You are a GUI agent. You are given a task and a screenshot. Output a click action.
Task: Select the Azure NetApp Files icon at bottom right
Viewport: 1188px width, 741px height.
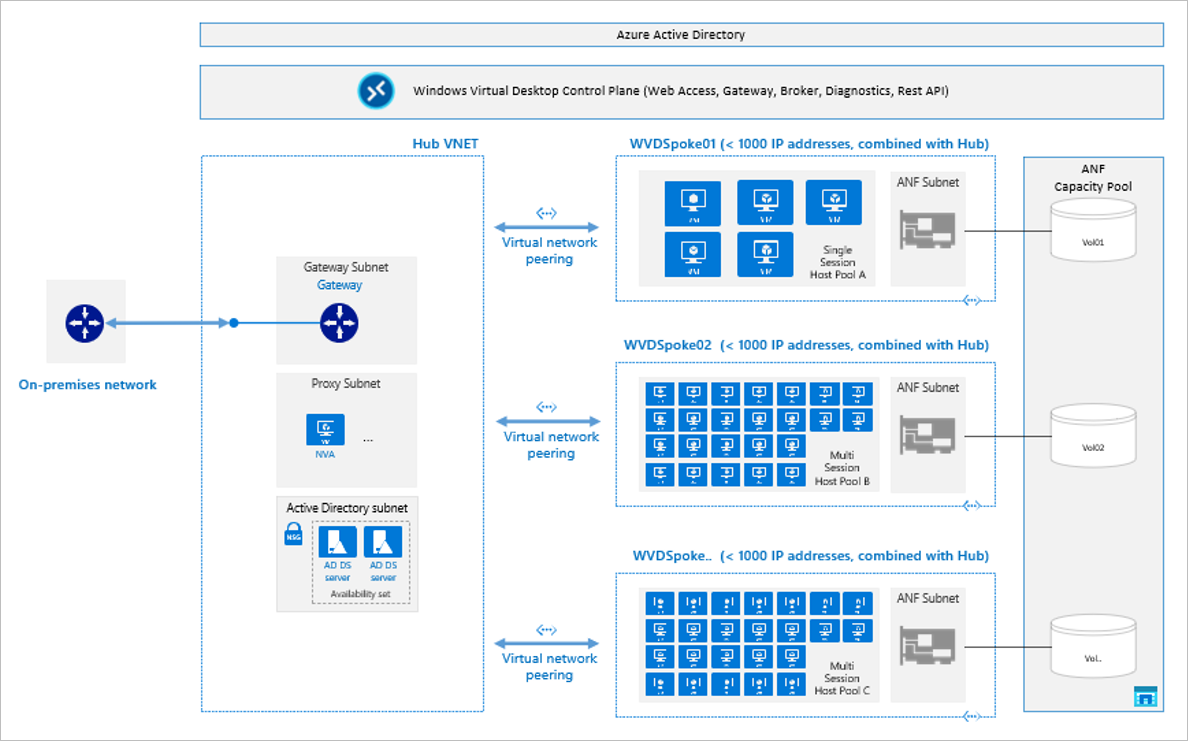1144,697
